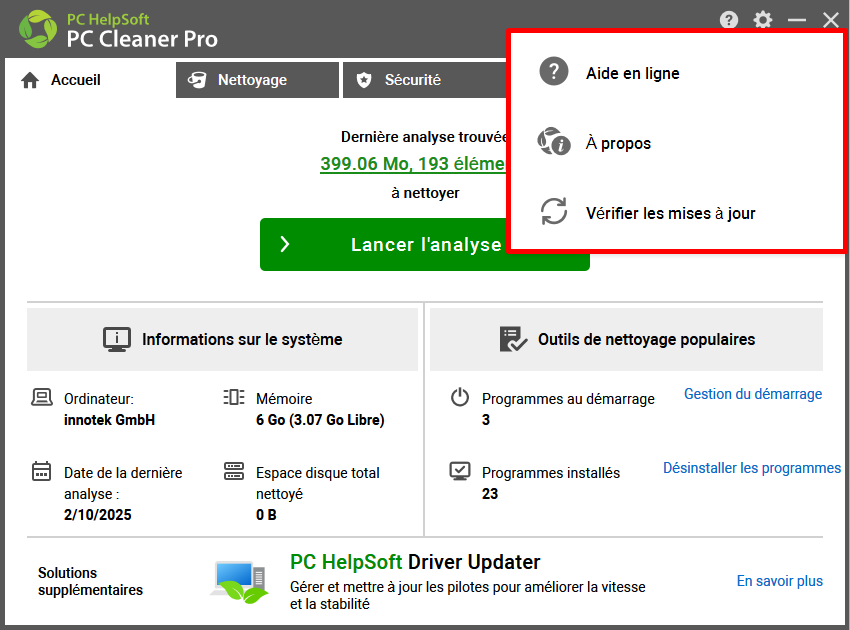Viewport: 850px width, 630px height.
Task: Click the Driver Updater computer image
Action: [239, 582]
